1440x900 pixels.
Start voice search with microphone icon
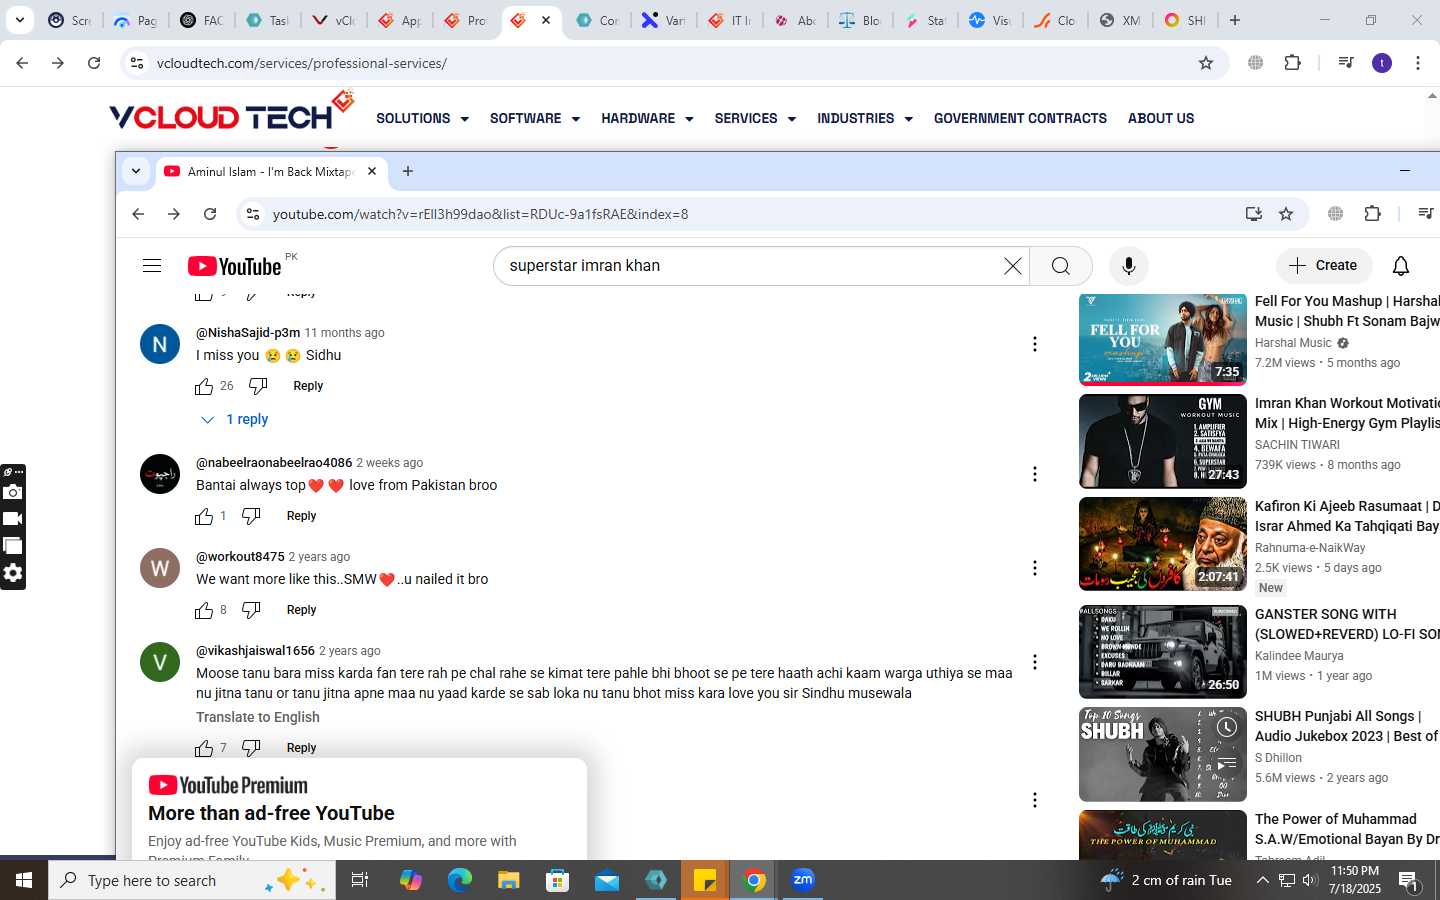tap(1129, 266)
